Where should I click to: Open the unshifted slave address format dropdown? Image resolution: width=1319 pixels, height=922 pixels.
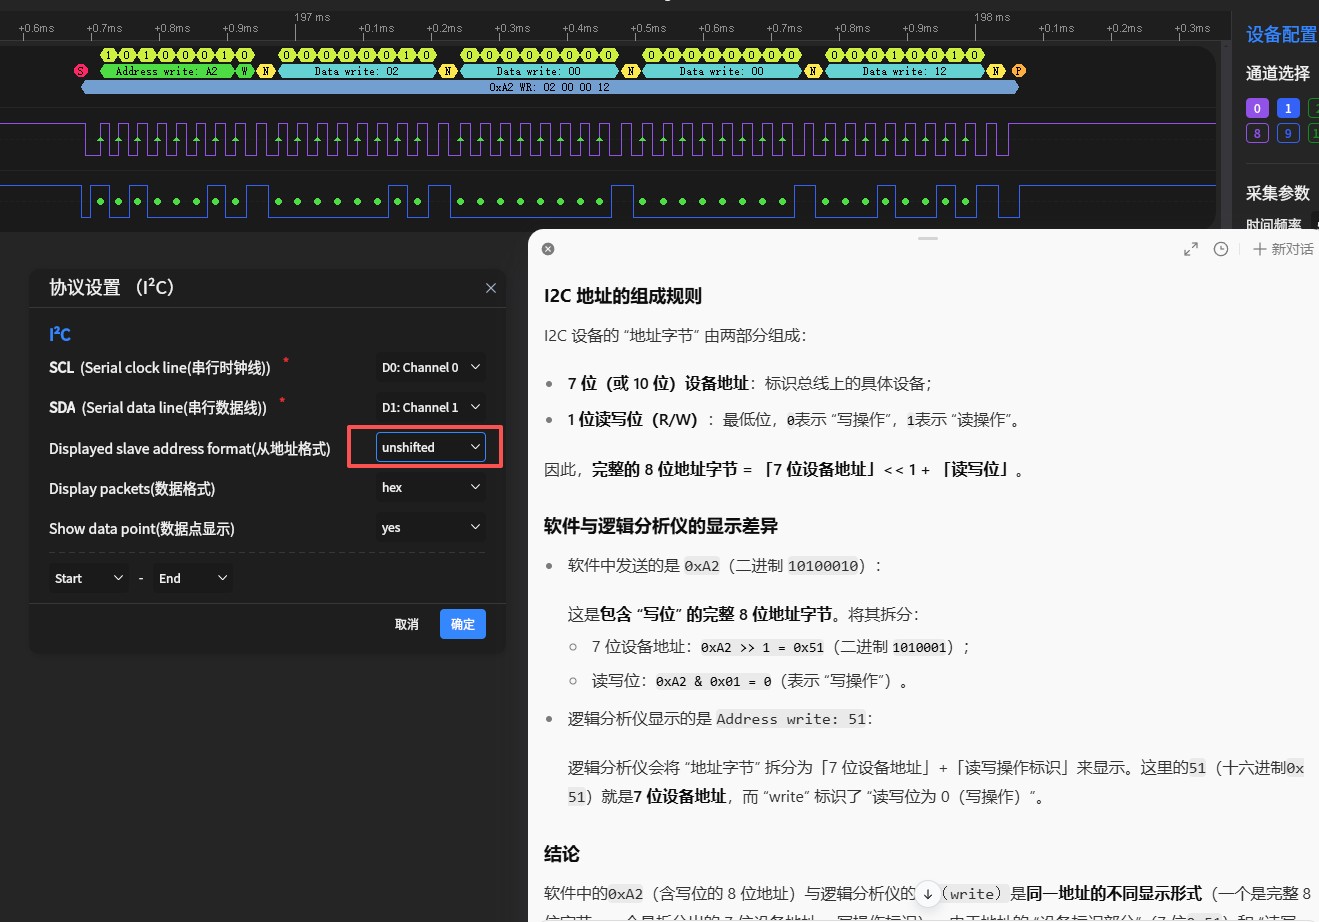click(x=430, y=447)
